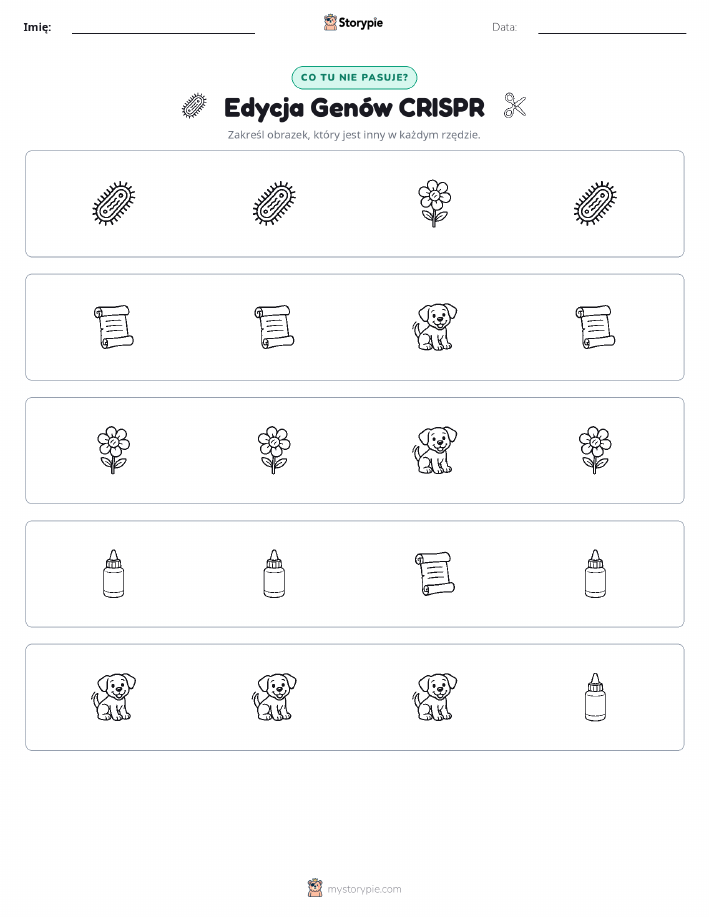Image resolution: width=709 pixels, height=917 pixels.
Task: Click the 'Edycja Genów CRISPR' heading
Action: click(354, 108)
